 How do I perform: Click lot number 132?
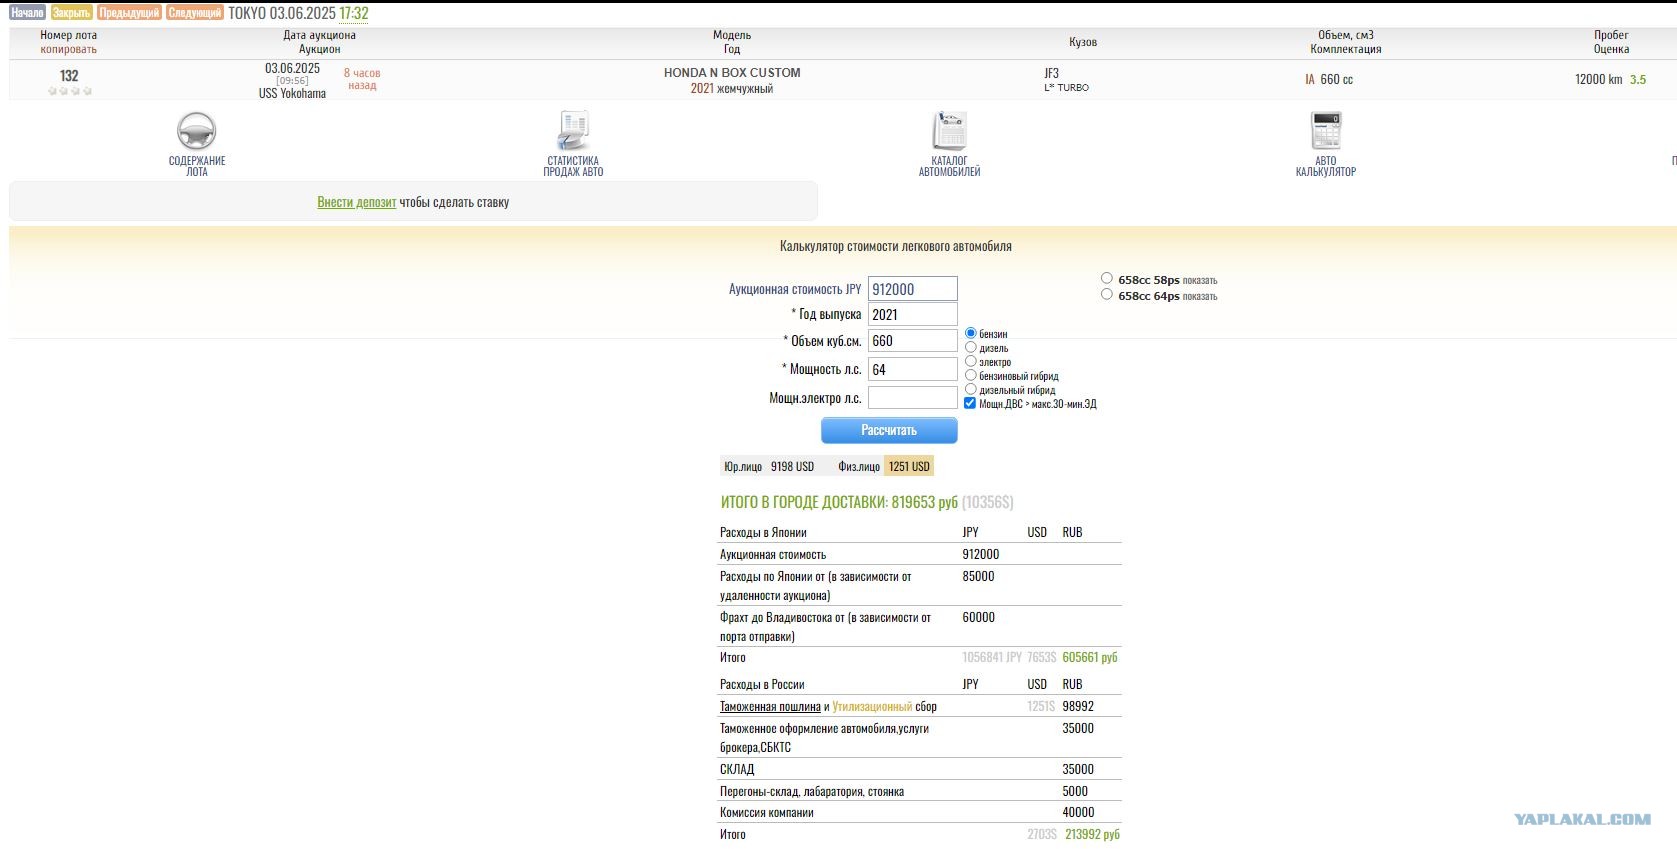(69, 76)
